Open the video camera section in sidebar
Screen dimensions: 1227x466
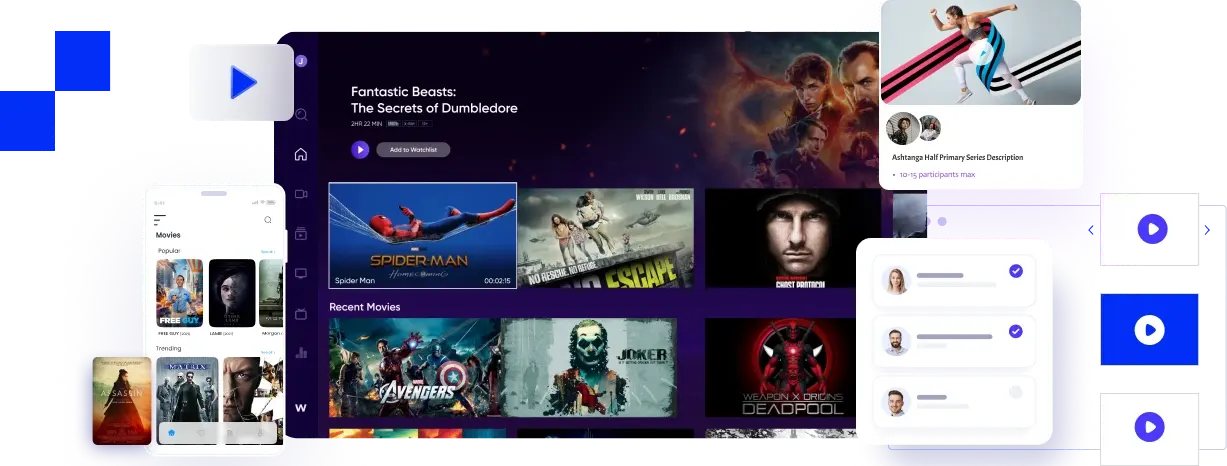coord(301,193)
